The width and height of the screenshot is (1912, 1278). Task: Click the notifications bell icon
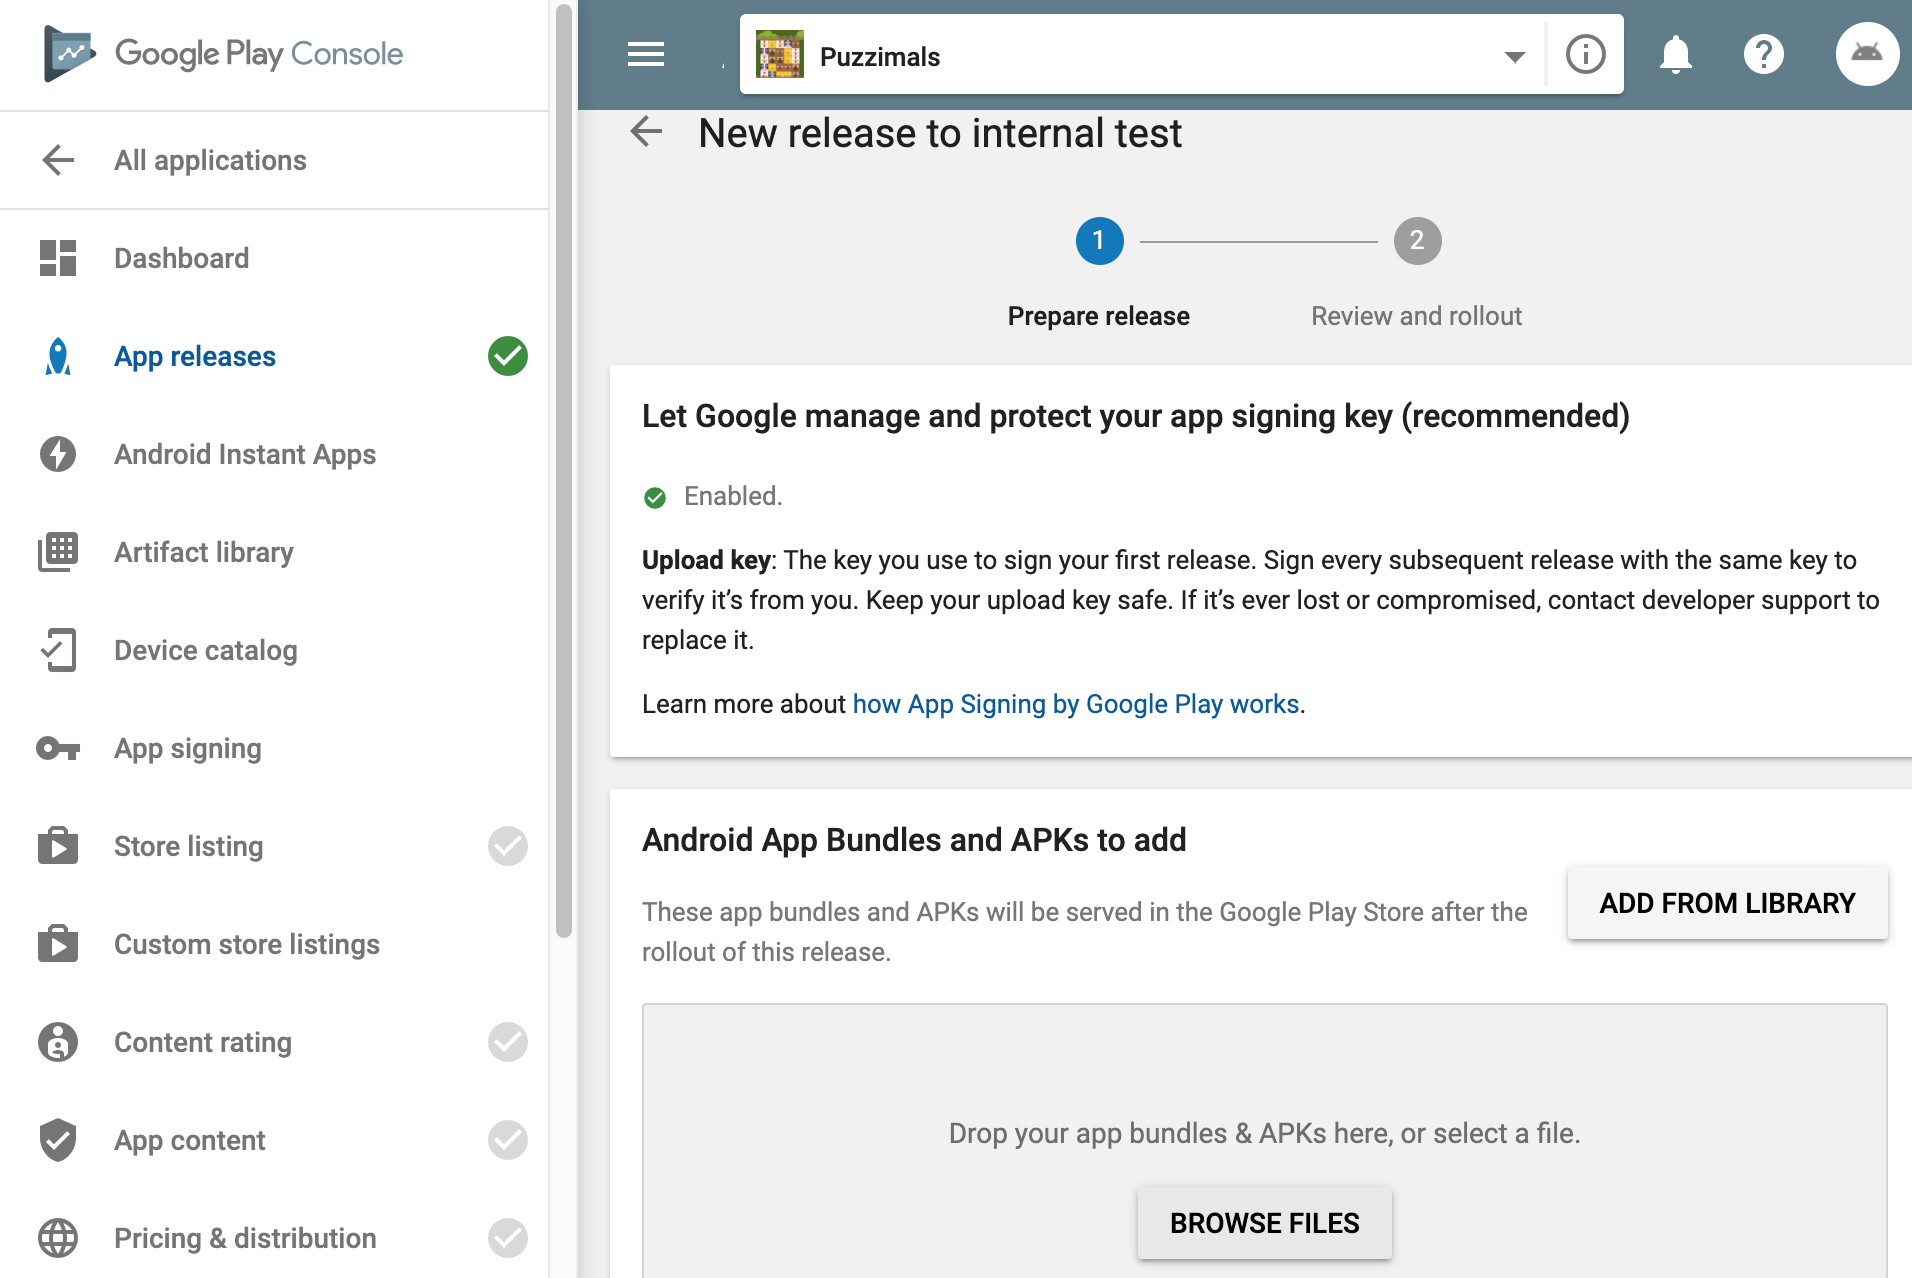(x=1675, y=54)
